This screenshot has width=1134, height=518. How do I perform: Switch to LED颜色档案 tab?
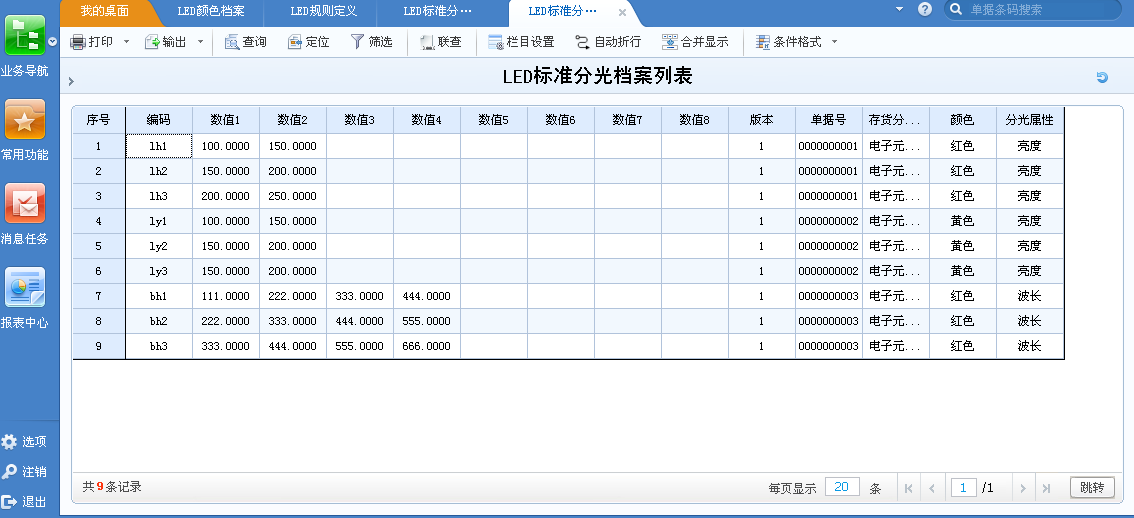click(x=211, y=11)
